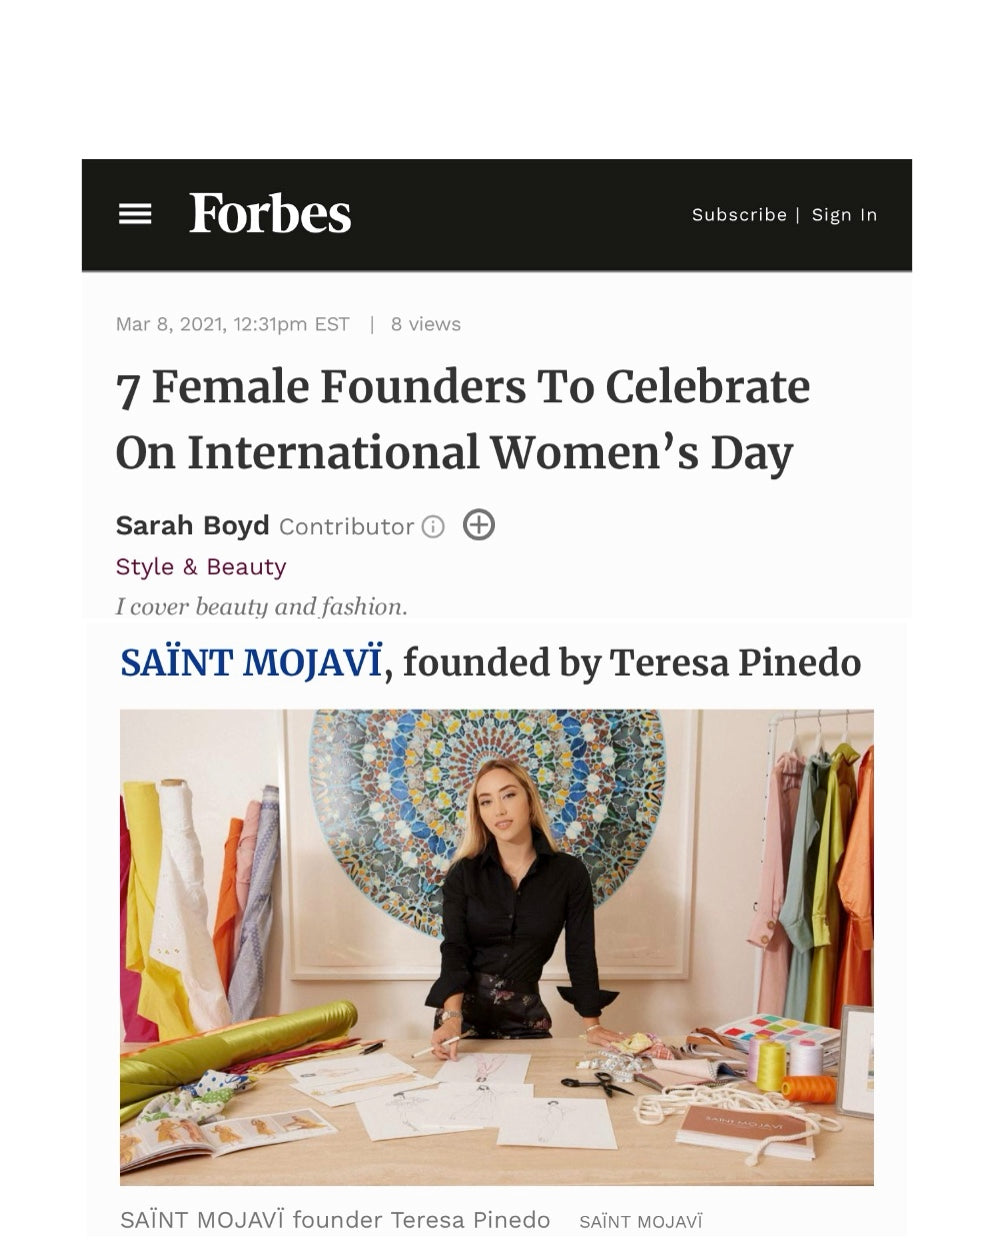The width and height of the screenshot is (994, 1241).
Task: Click the small SAÏNT MOJAVÏ photo credit
Action: tap(641, 1222)
